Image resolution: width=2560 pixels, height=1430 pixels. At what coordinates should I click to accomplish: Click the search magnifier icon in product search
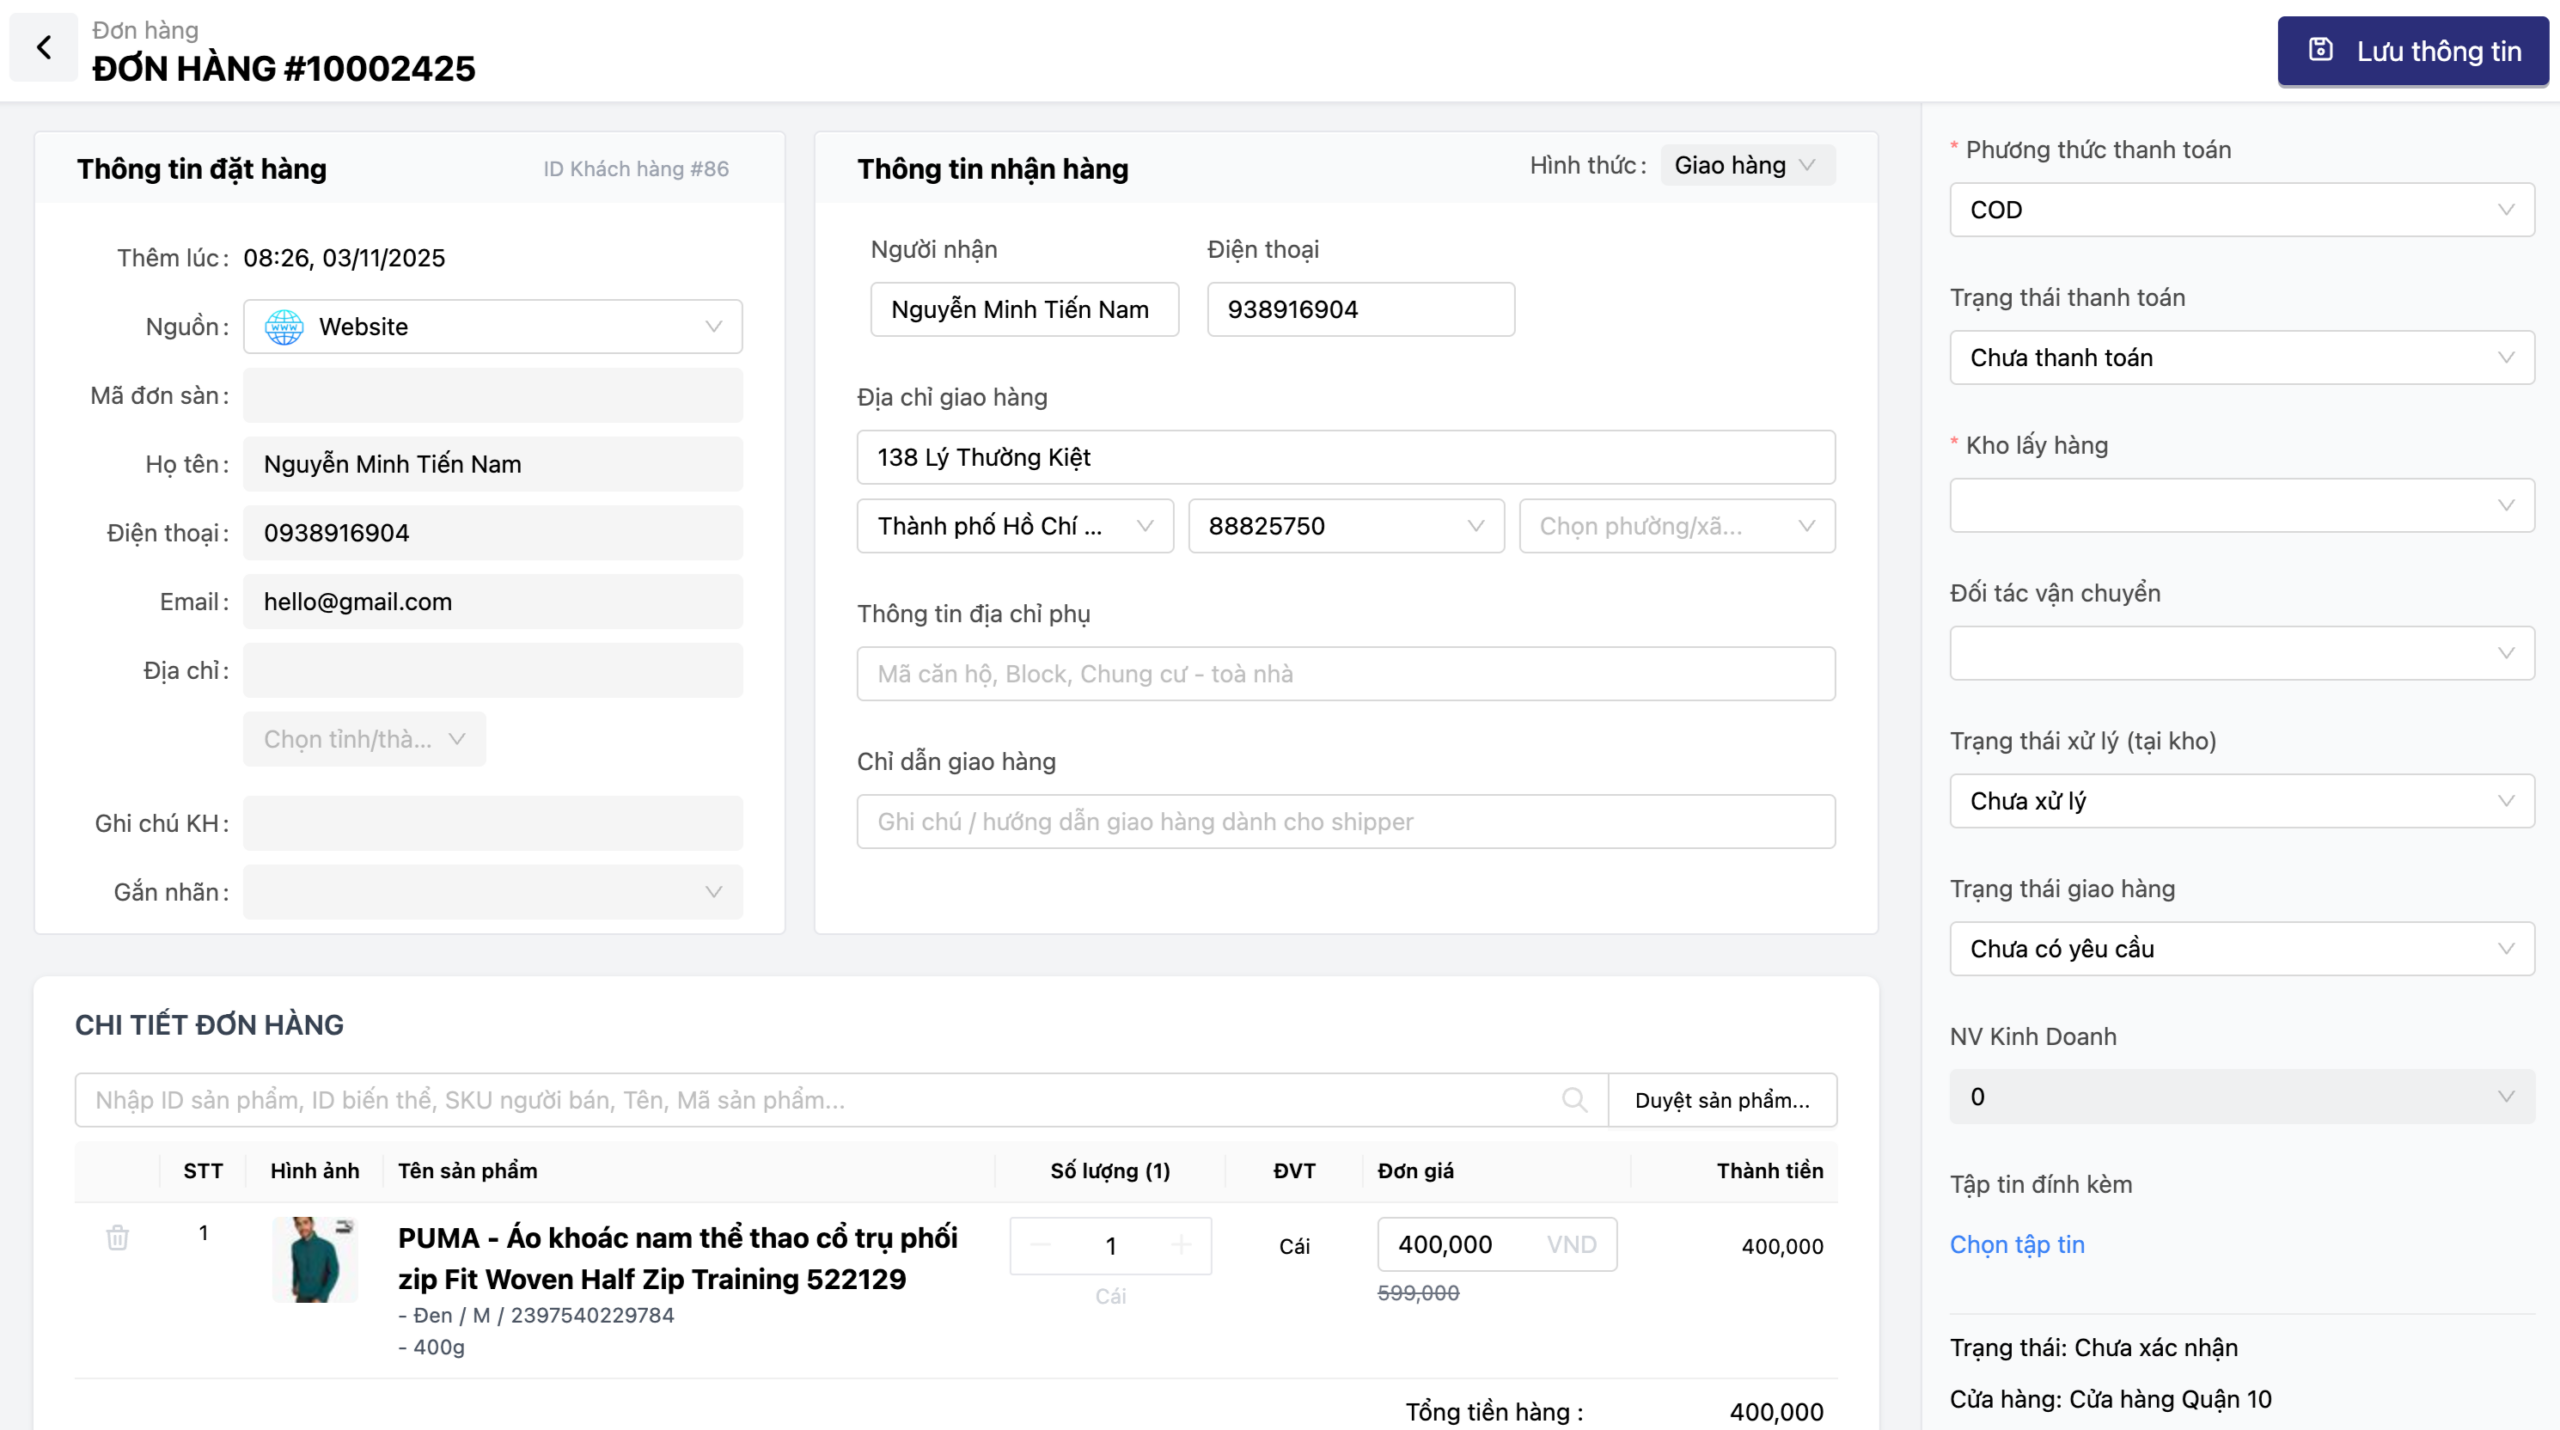coord(1574,1100)
